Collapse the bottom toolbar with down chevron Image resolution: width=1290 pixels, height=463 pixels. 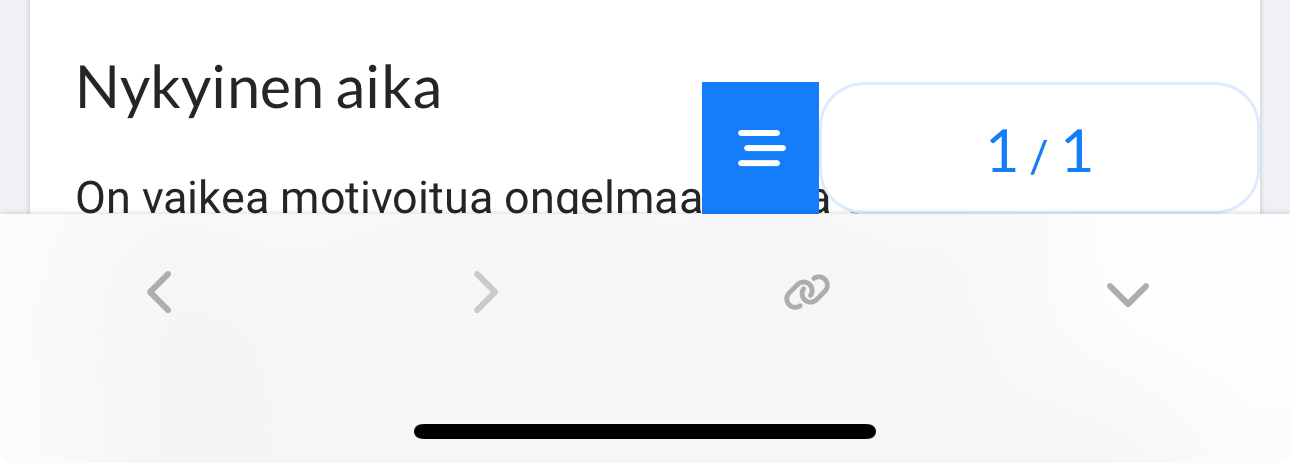click(x=1127, y=293)
